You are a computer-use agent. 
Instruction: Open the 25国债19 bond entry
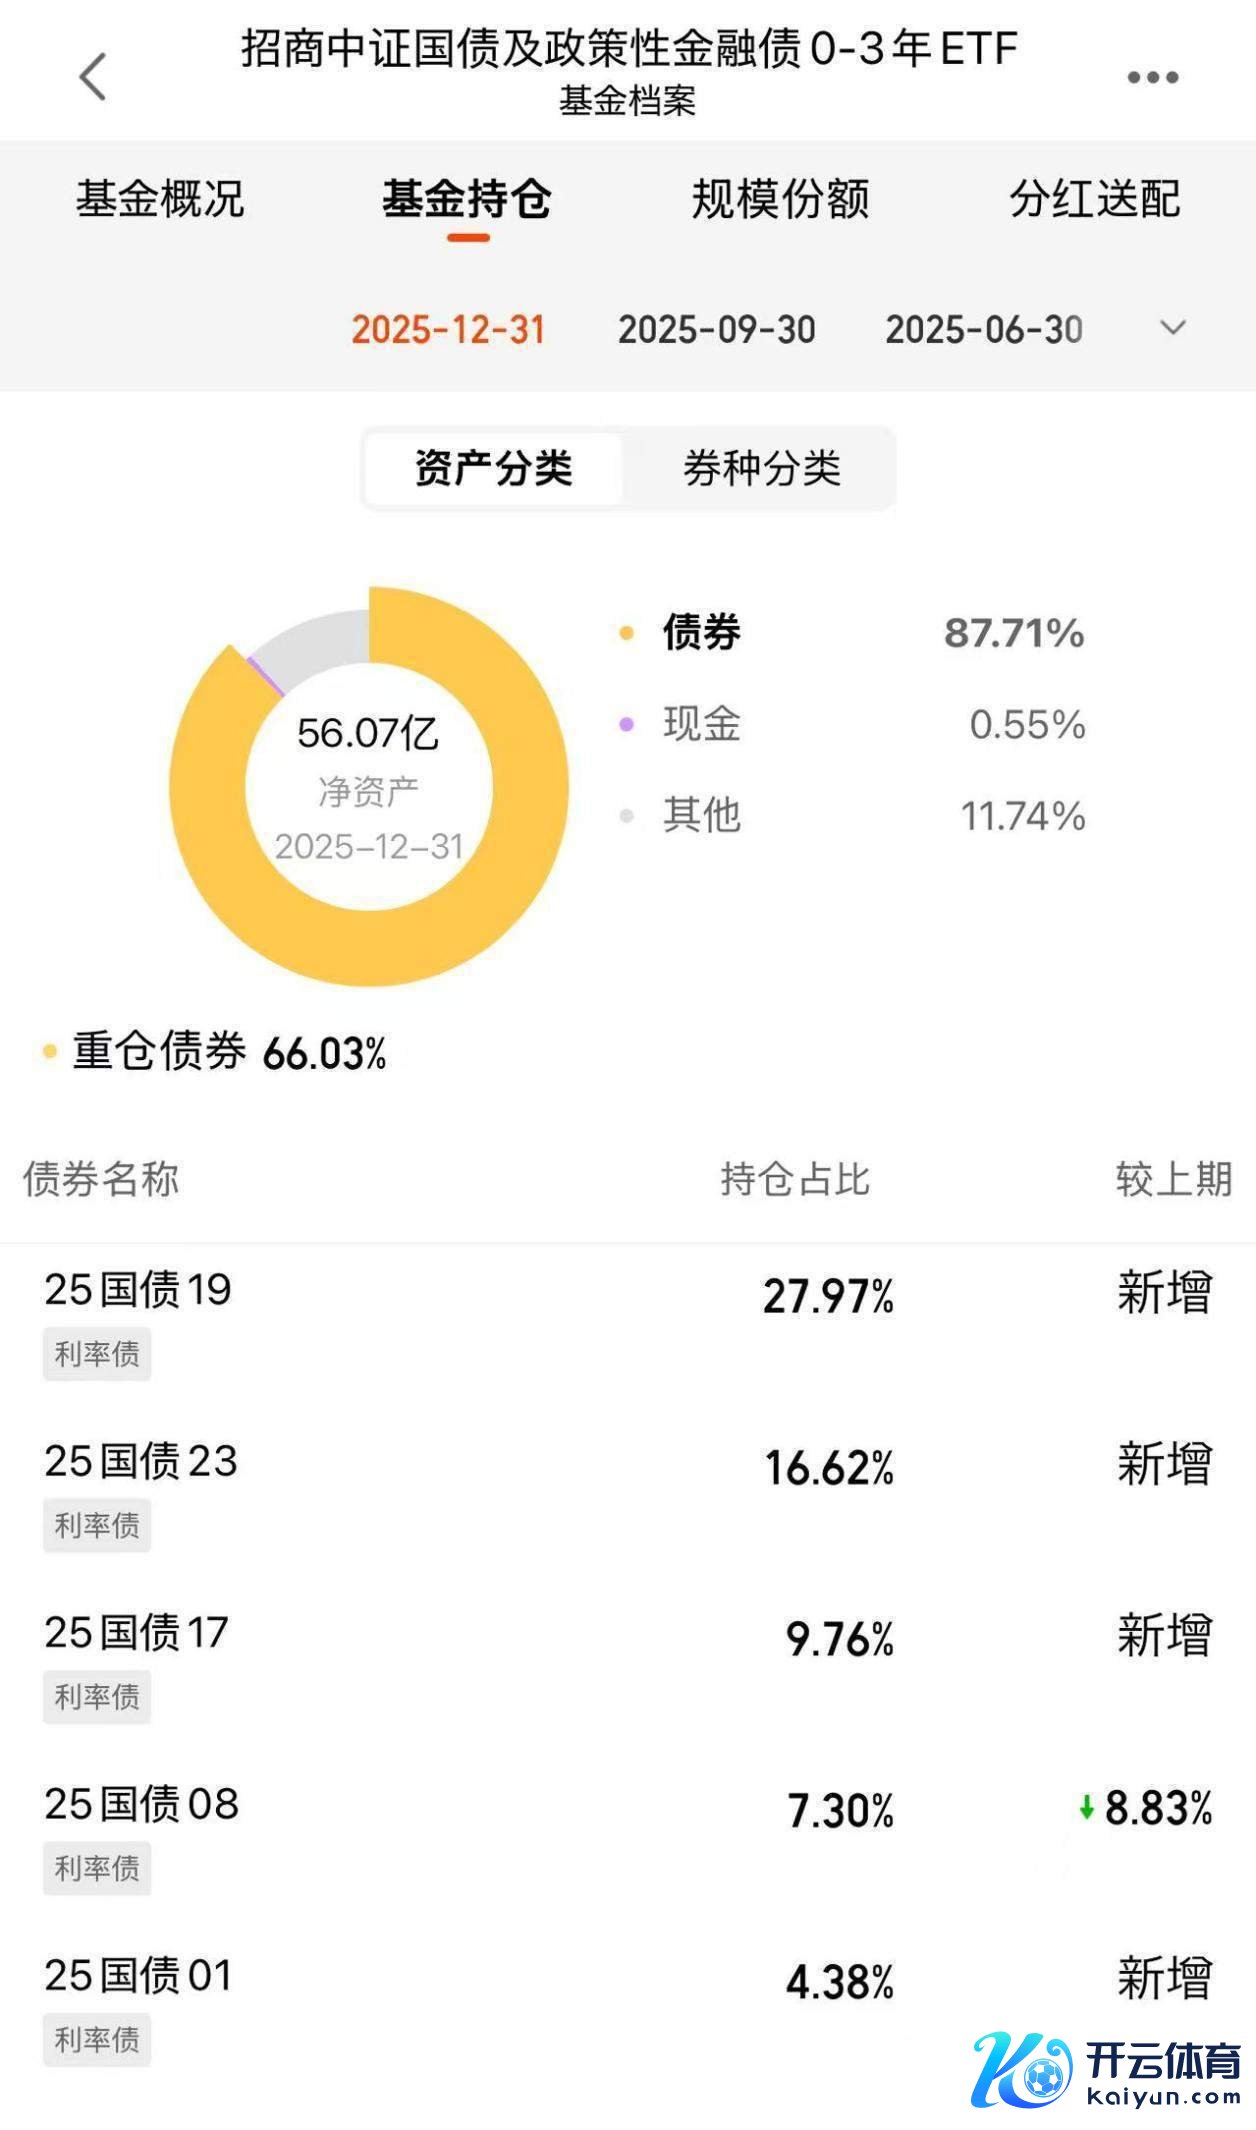point(138,1290)
